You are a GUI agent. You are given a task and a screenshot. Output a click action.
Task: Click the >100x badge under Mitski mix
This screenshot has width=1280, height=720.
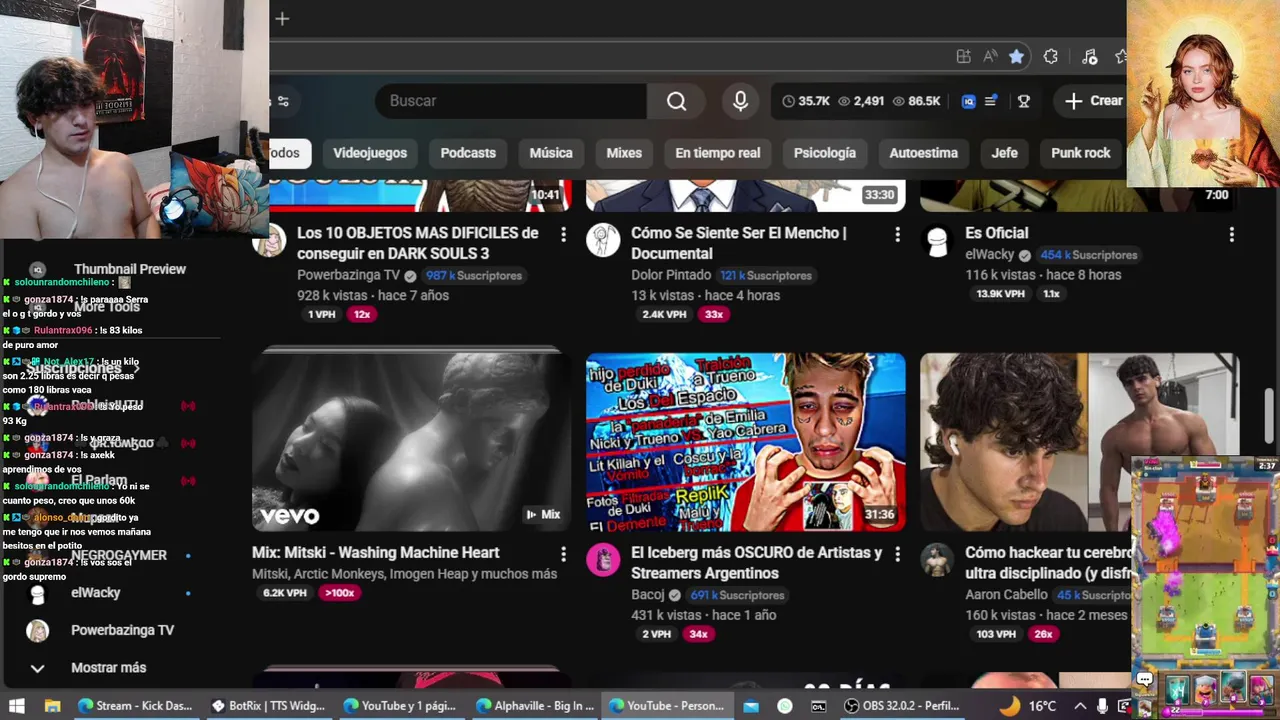[x=340, y=593]
